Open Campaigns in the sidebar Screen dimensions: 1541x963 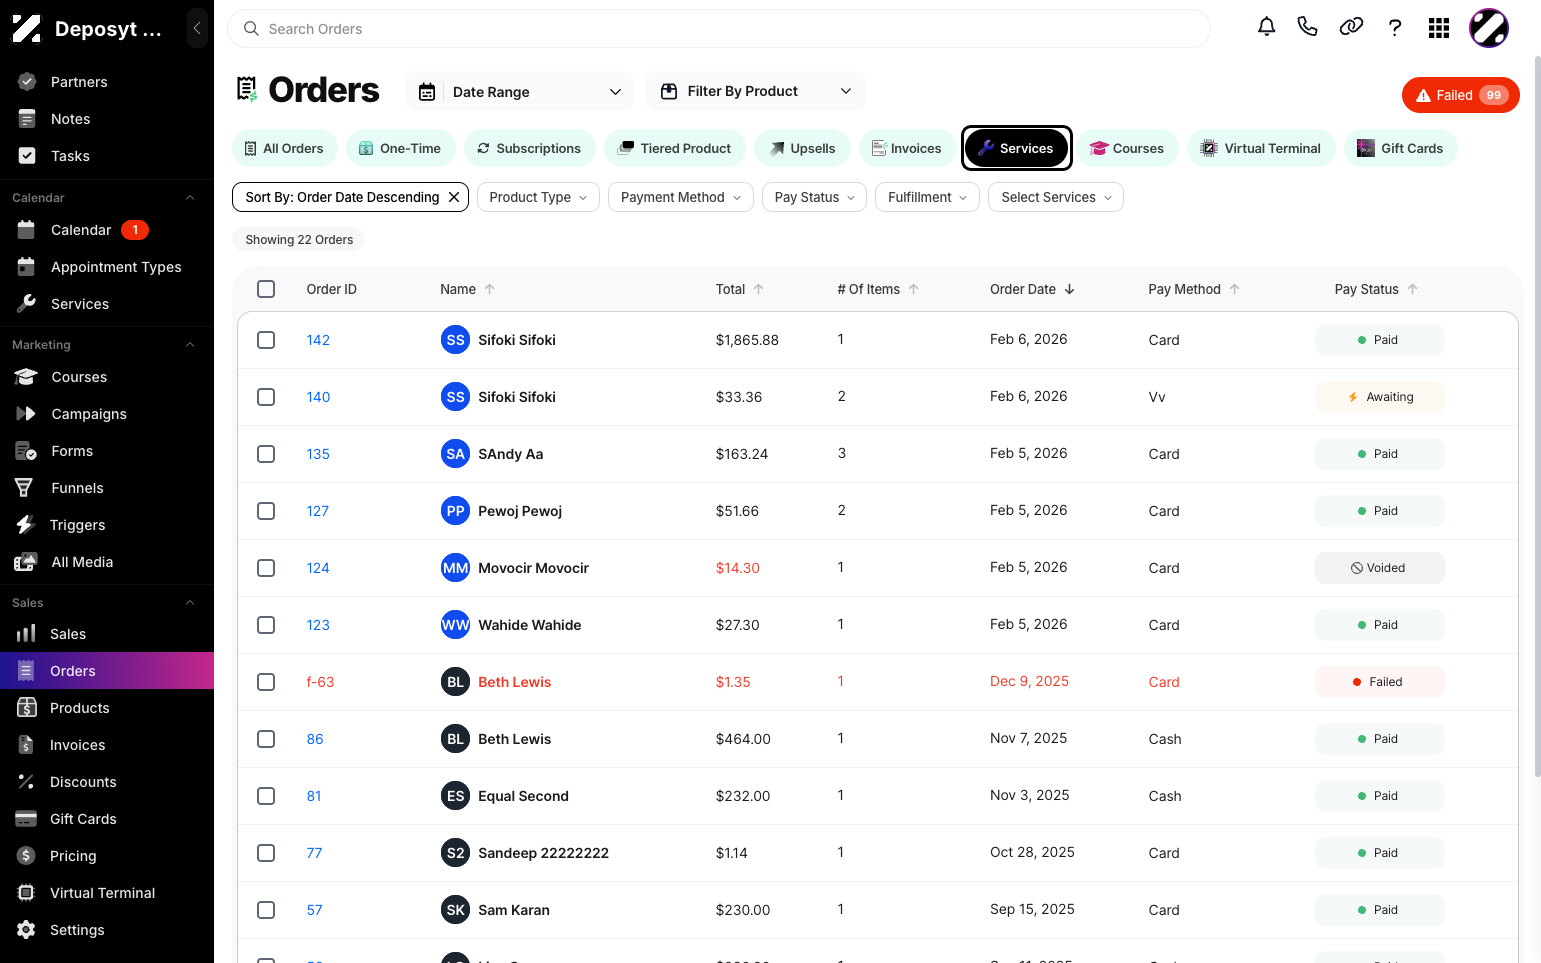(x=107, y=414)
